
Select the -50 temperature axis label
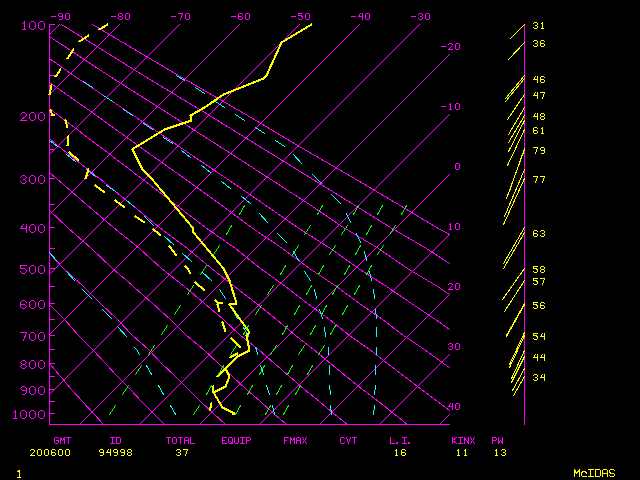(x=300, y=17)
